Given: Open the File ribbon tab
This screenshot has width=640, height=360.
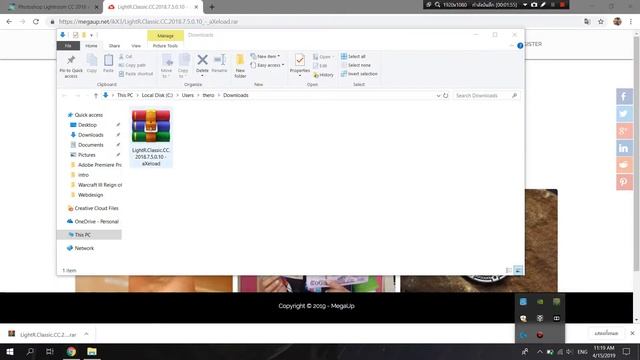Looking at the screenshot, I should [68, 46].
